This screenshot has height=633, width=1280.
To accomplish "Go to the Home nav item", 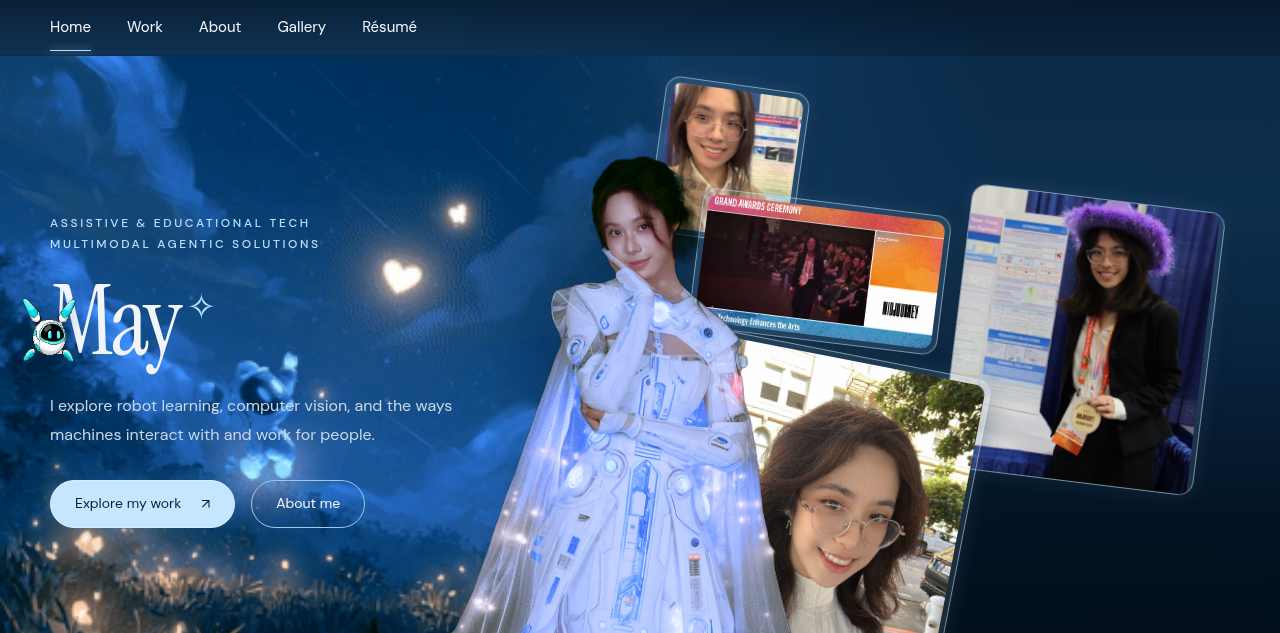I will [x=70, y=27].
